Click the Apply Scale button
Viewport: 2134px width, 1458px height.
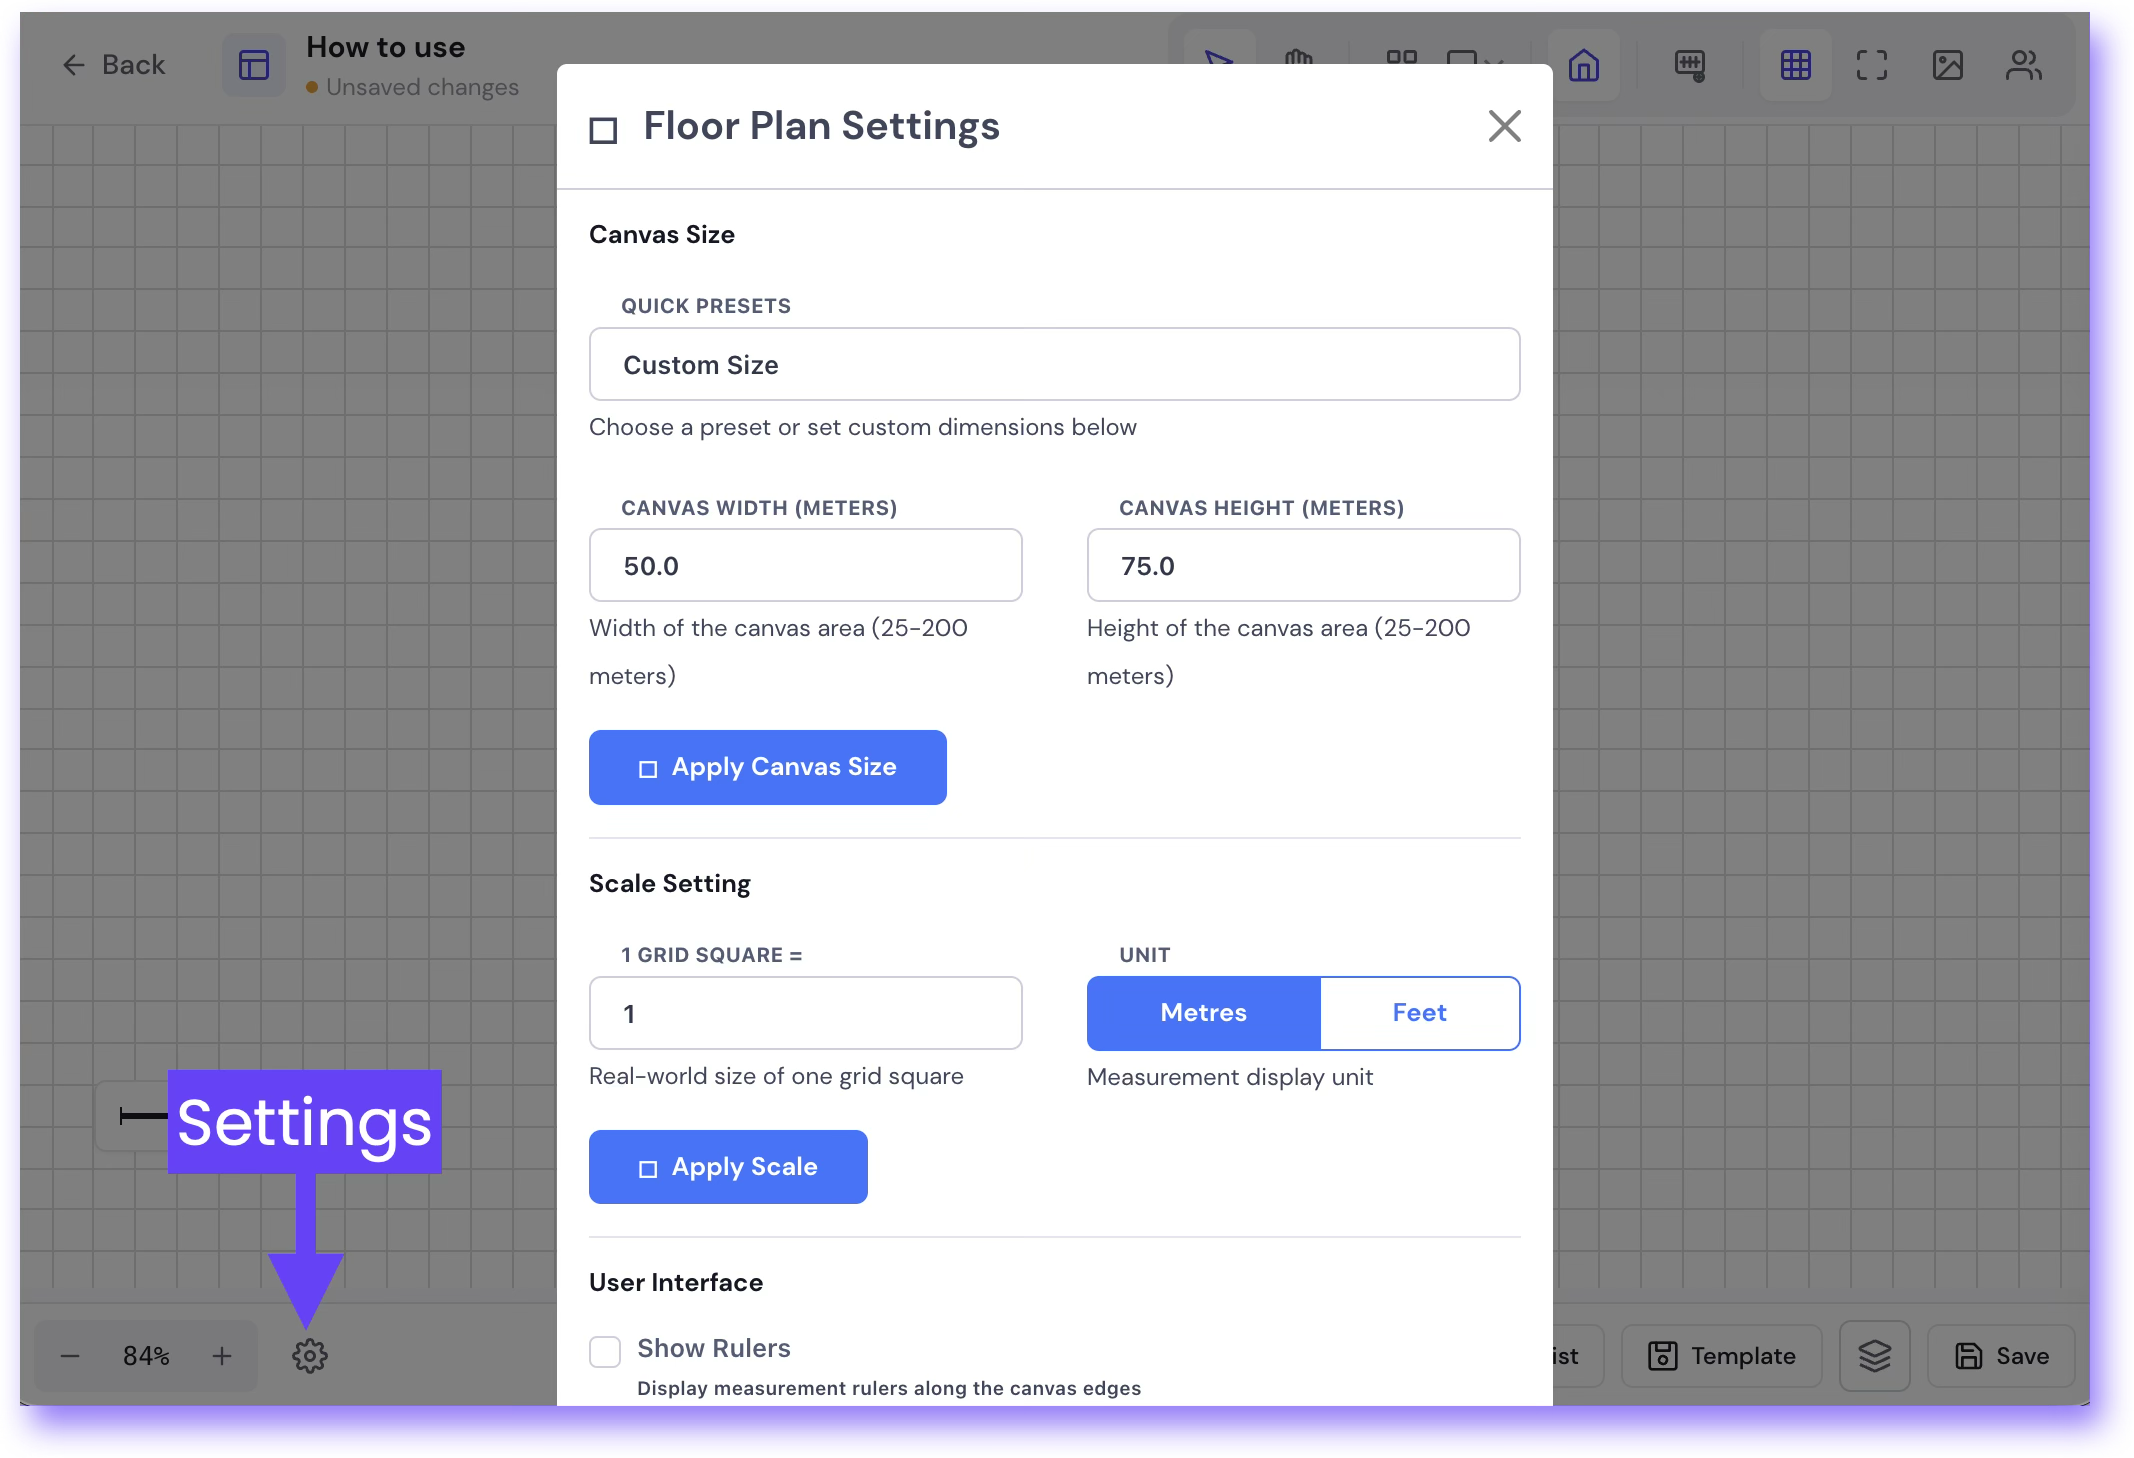point(728,1167)
